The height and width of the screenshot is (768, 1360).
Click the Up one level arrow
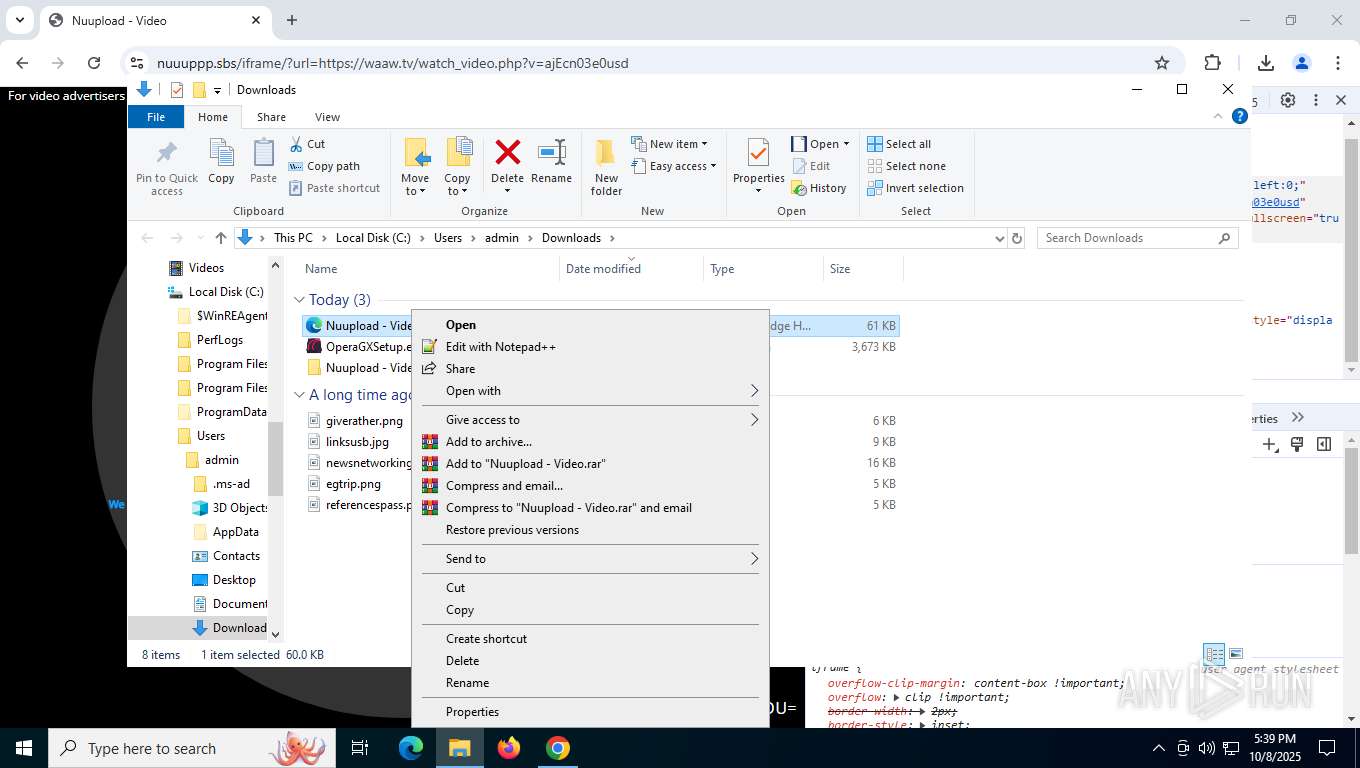tap(221, 238)
